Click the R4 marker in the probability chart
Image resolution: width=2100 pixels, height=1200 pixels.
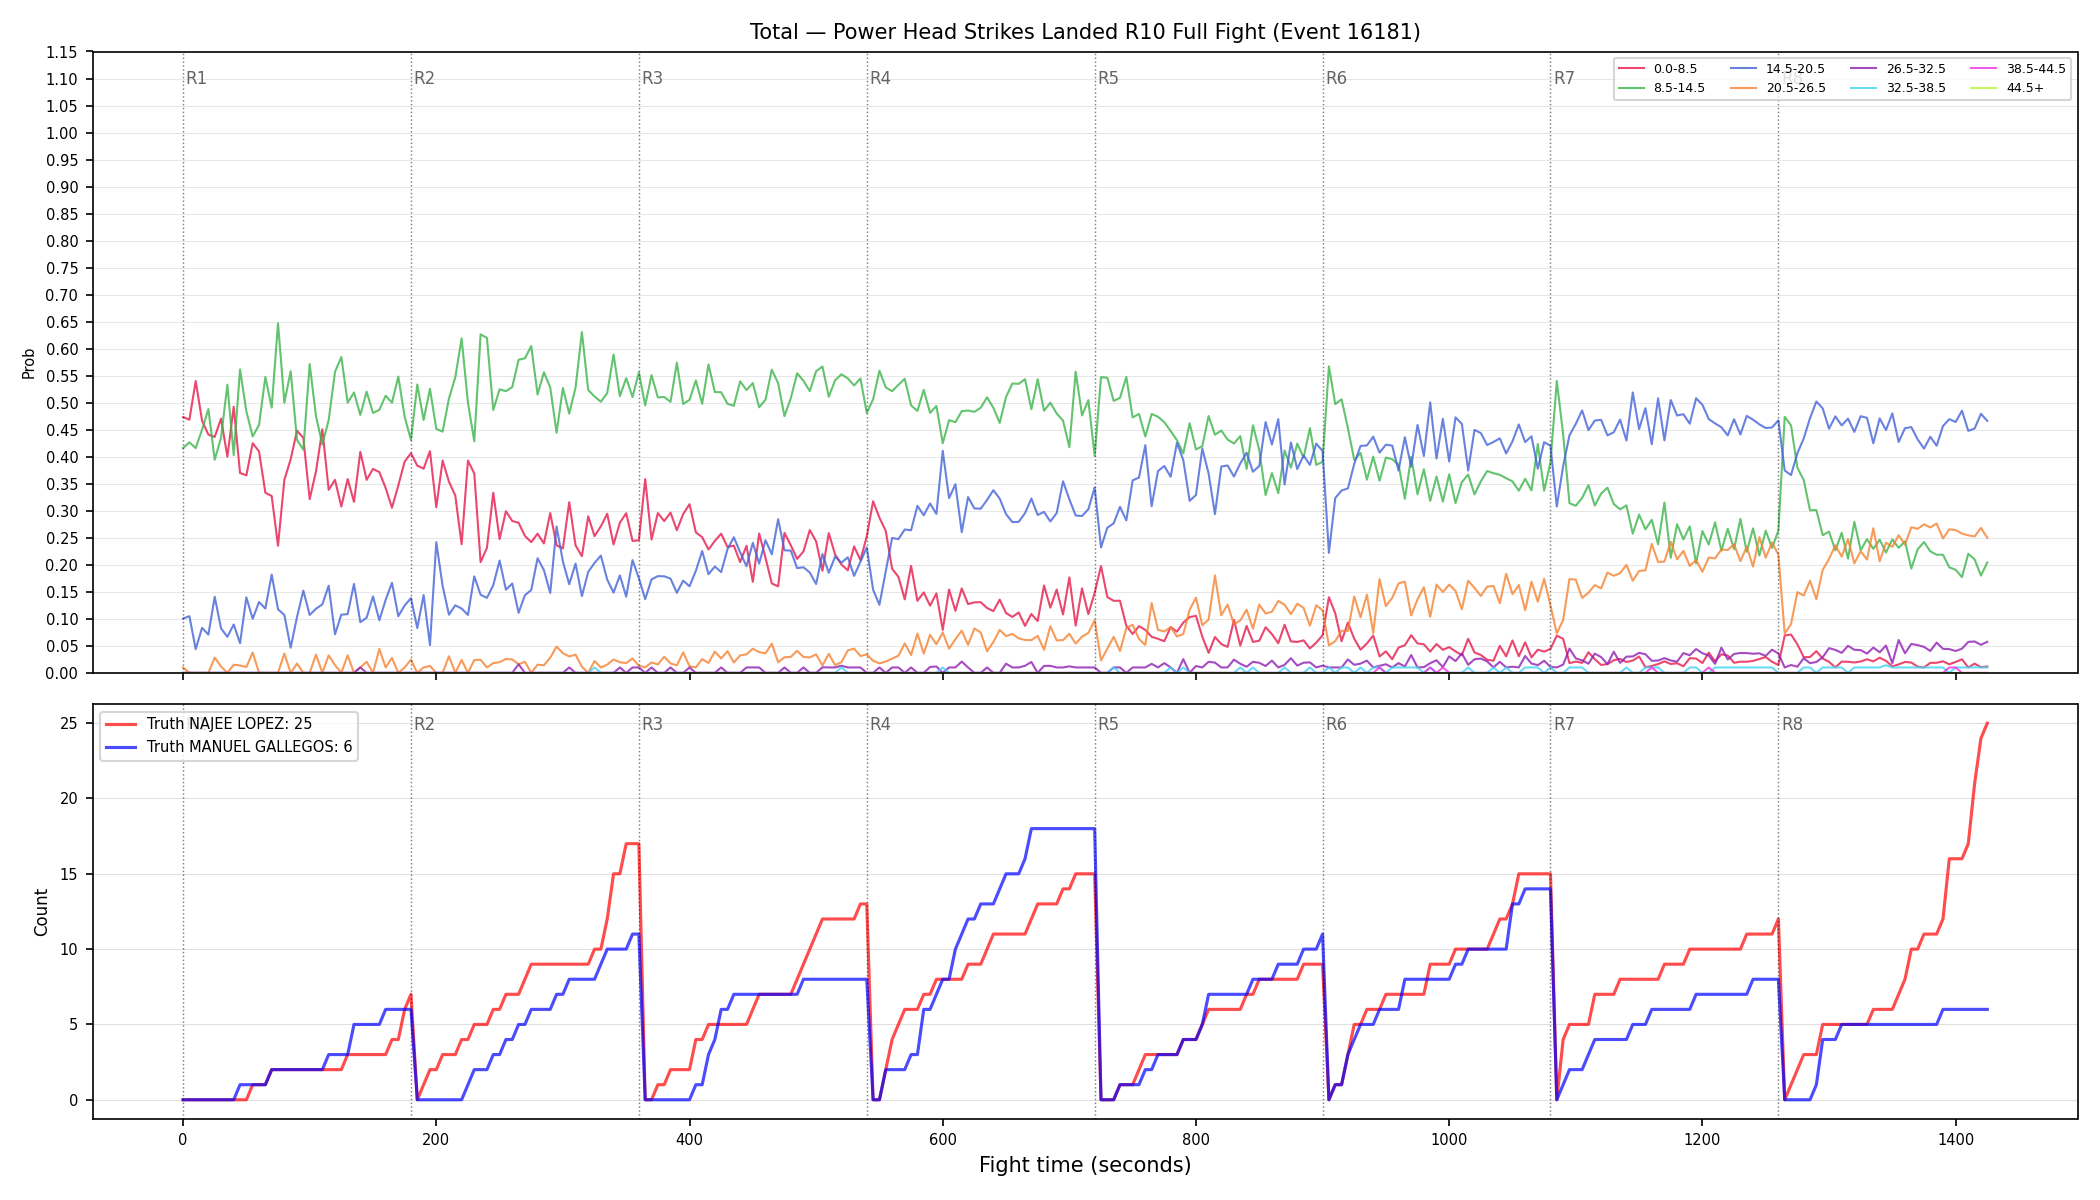click(x=880, y=78)
